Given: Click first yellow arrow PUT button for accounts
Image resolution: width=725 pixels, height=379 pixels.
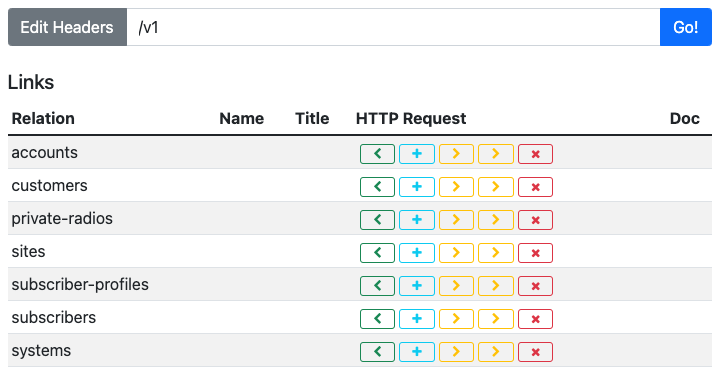Looking at the screenshot, I should click(x=456, y=154).
